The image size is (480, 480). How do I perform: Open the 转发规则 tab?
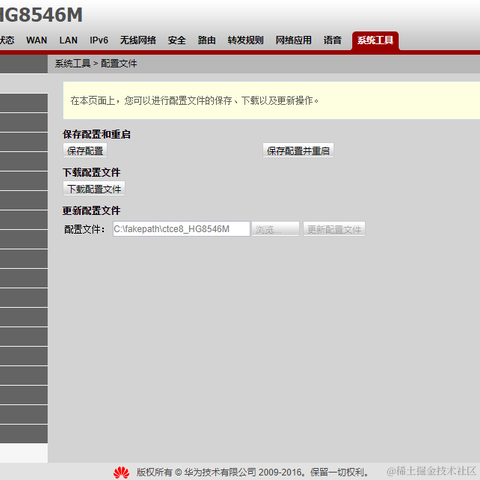(246, 40)
